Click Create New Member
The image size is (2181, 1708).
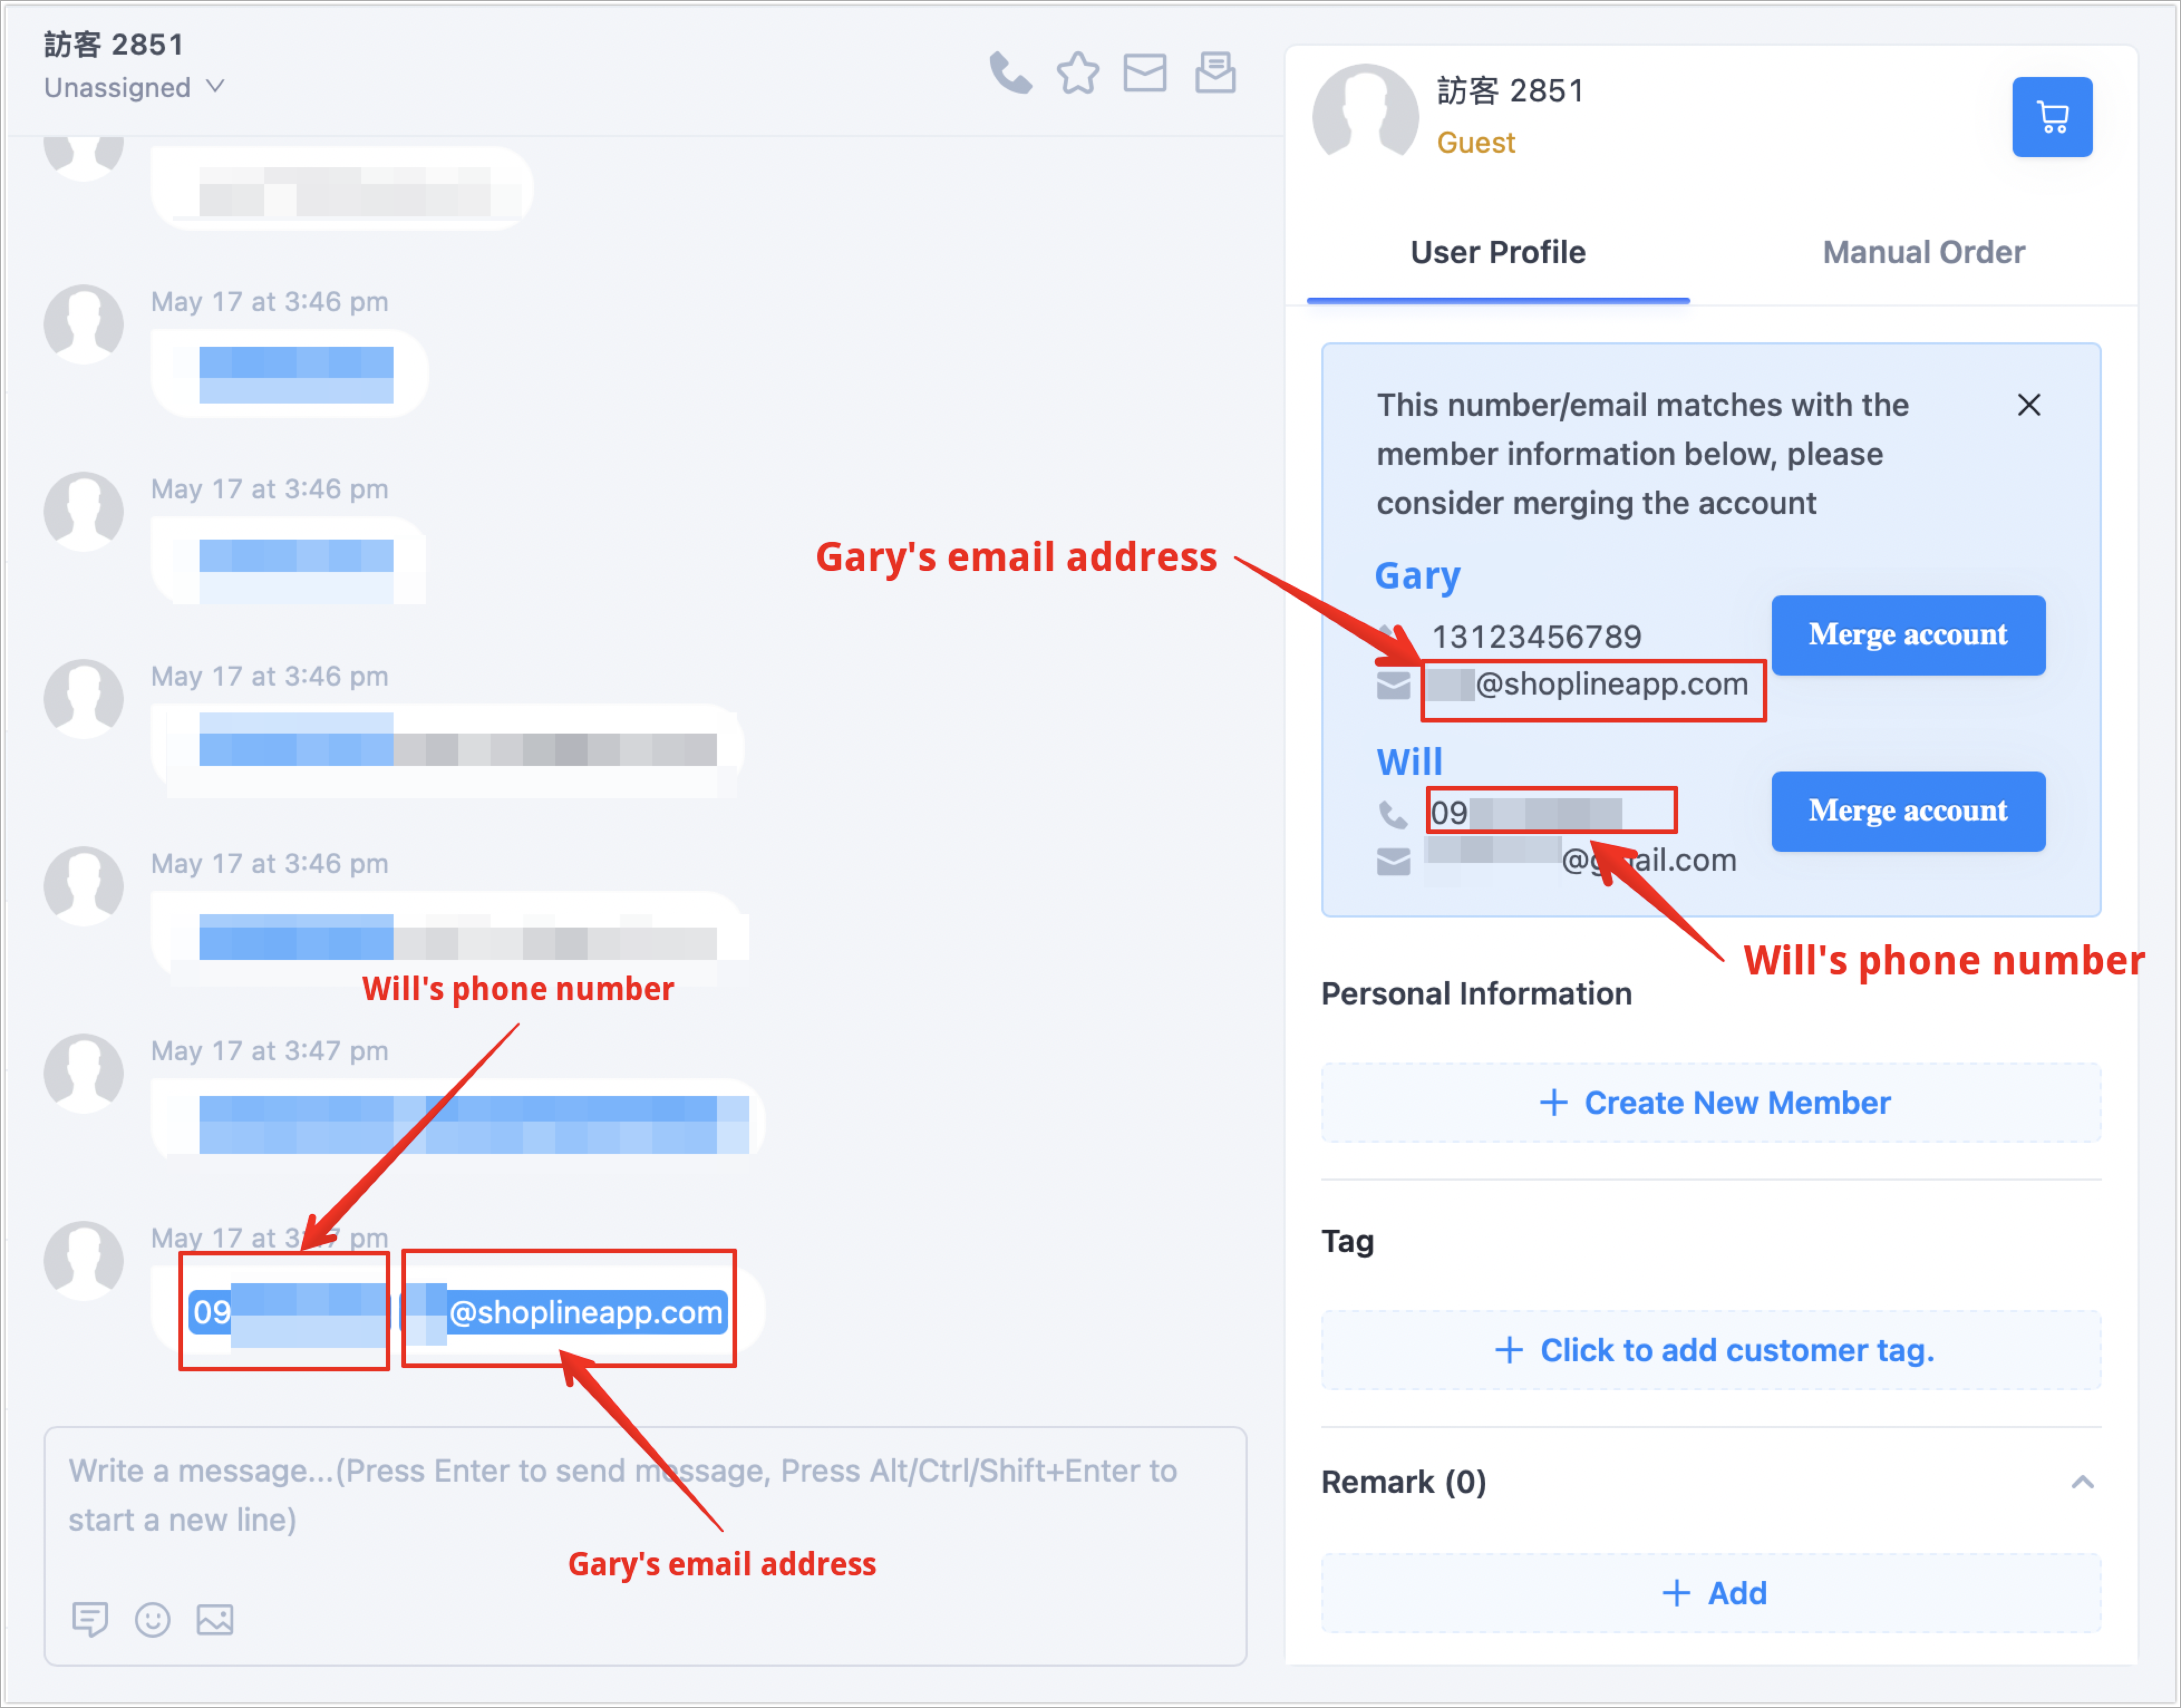(x=1711, y=1102)
